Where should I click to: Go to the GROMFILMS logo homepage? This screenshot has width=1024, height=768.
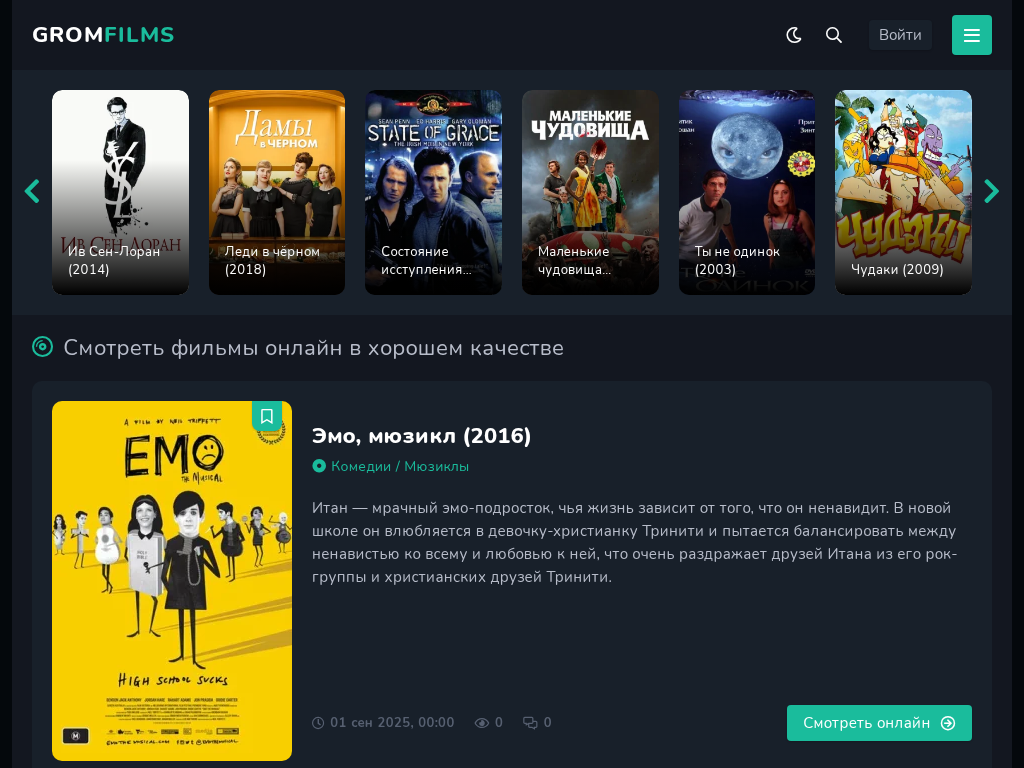[x=103, y=35]
